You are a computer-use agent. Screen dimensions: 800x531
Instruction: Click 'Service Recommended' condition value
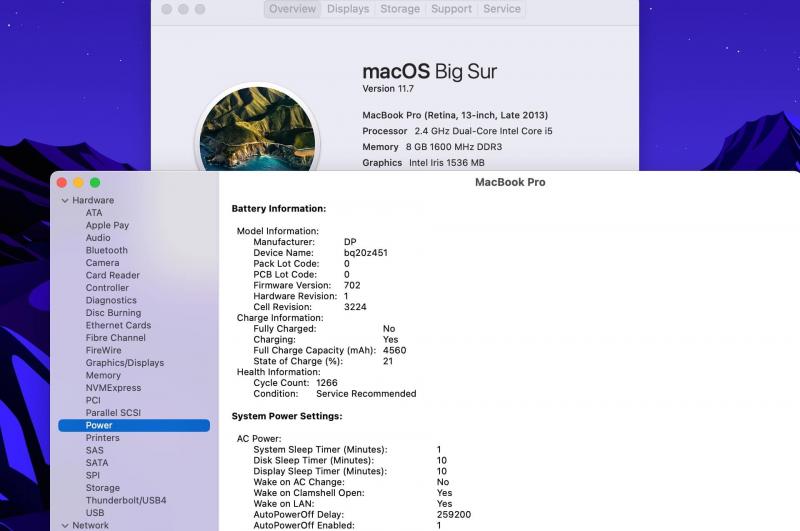click(366, 394)
